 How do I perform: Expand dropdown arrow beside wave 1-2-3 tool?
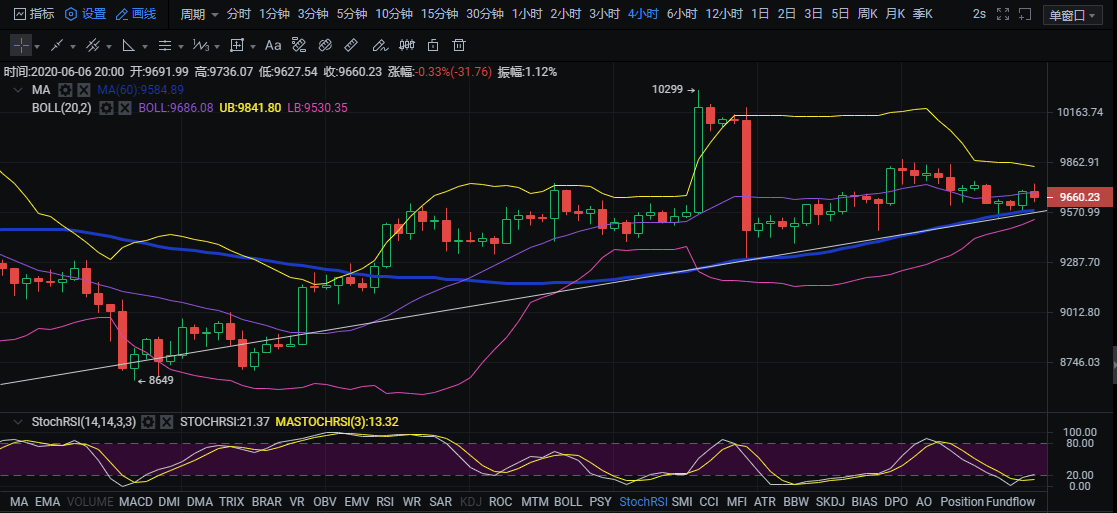click(217, 47)
